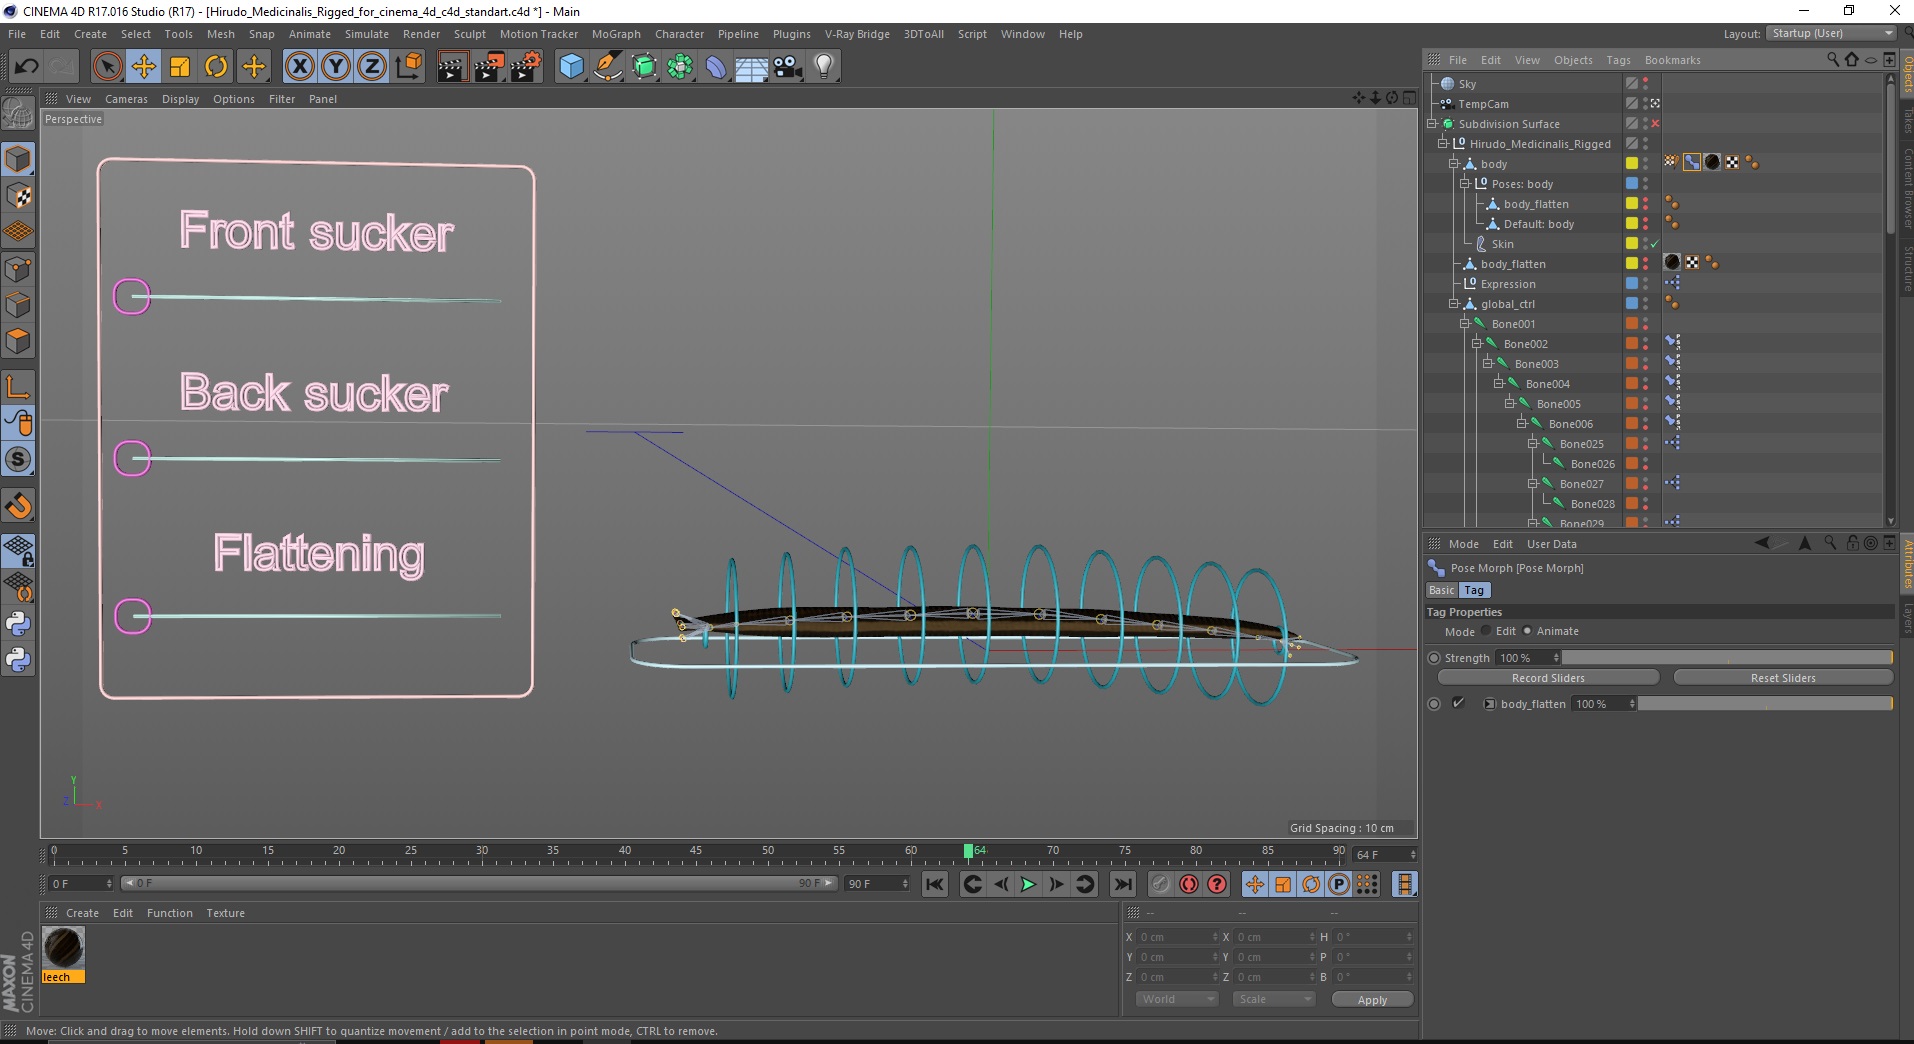Select Skin object in tree
Image resolution: width=1914 pixels, height=1044 pixels.
click(x=1502, y=244)
